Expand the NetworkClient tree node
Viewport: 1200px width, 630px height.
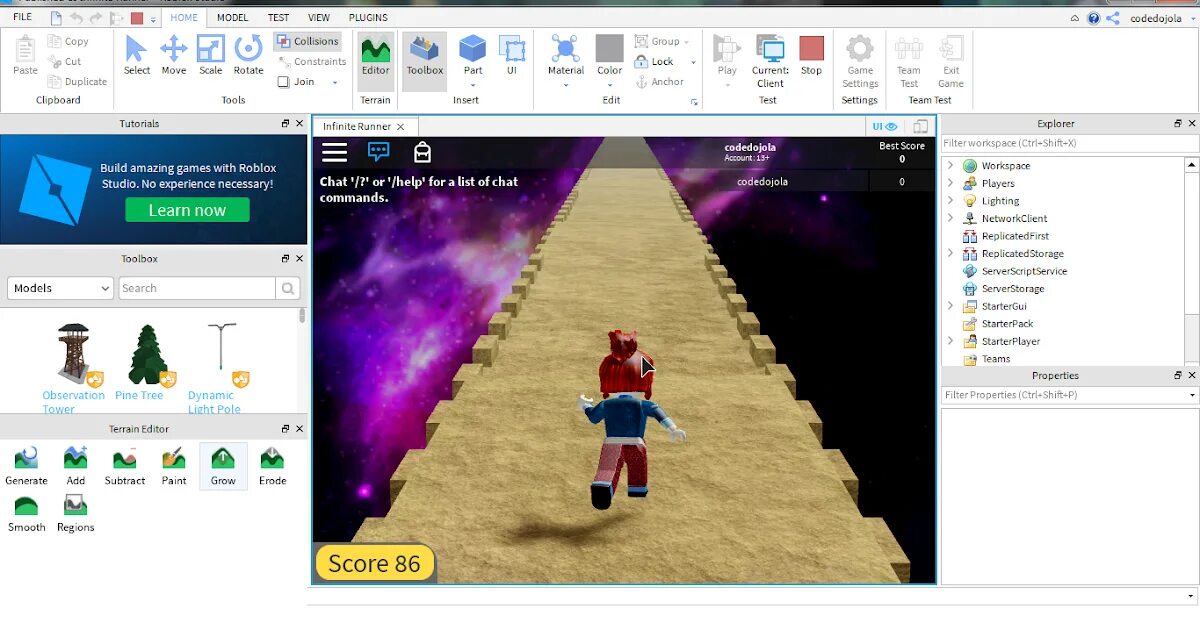[x=950, y=218]
